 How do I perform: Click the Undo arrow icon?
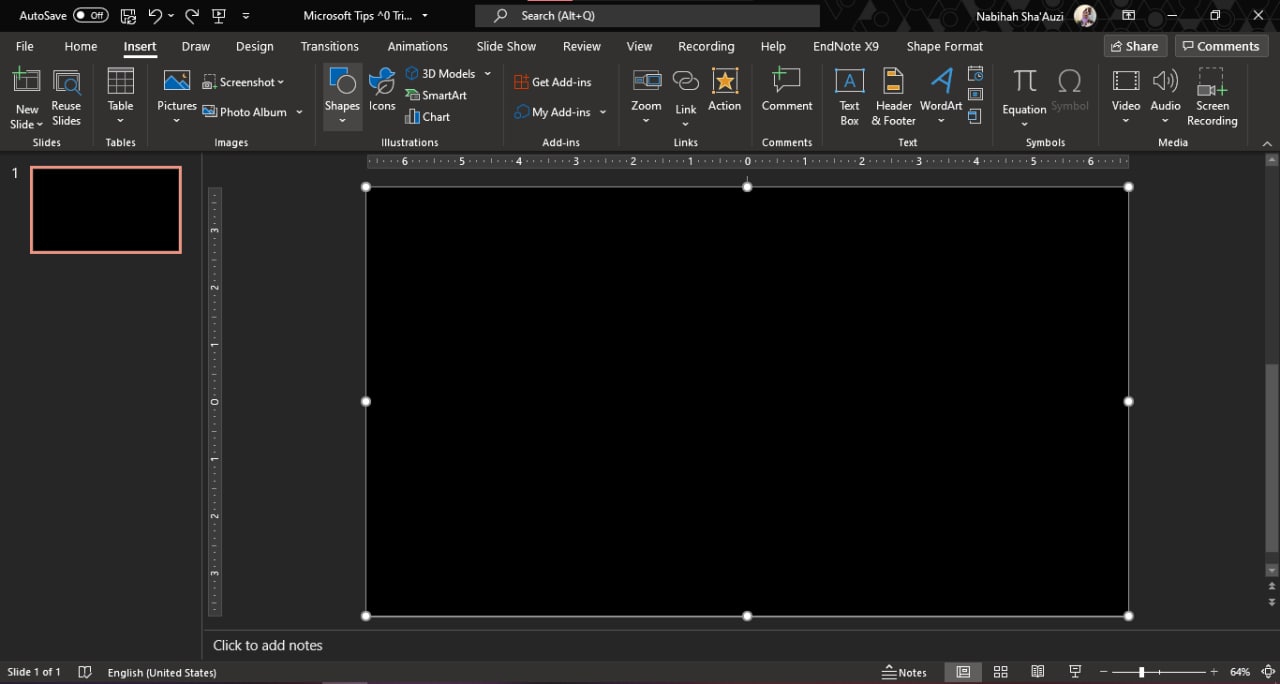pos(155,16)
